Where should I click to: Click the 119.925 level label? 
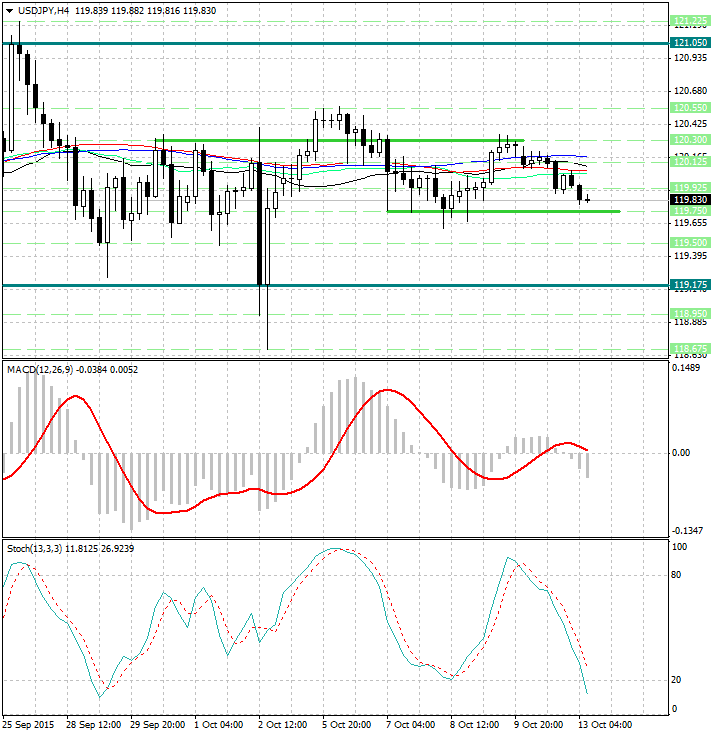tap(690, 187)
